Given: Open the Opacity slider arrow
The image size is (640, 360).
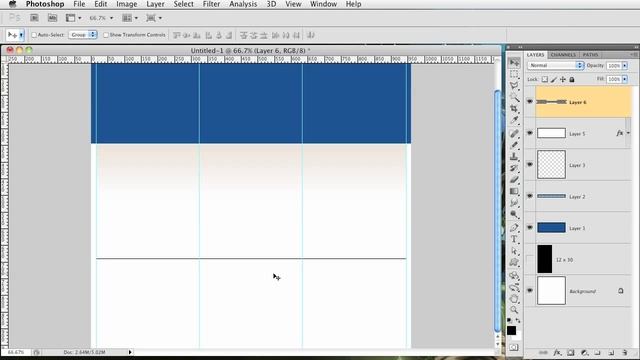Looking at the screenshot, I should coord(625,65).
